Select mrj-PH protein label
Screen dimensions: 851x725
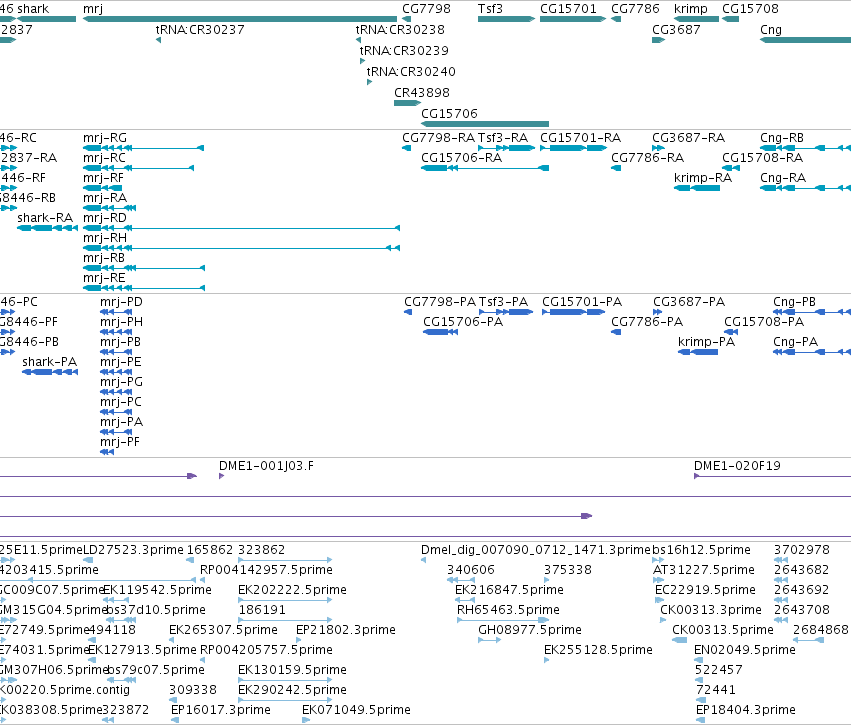pyautogui.click(x=121, y=322)
